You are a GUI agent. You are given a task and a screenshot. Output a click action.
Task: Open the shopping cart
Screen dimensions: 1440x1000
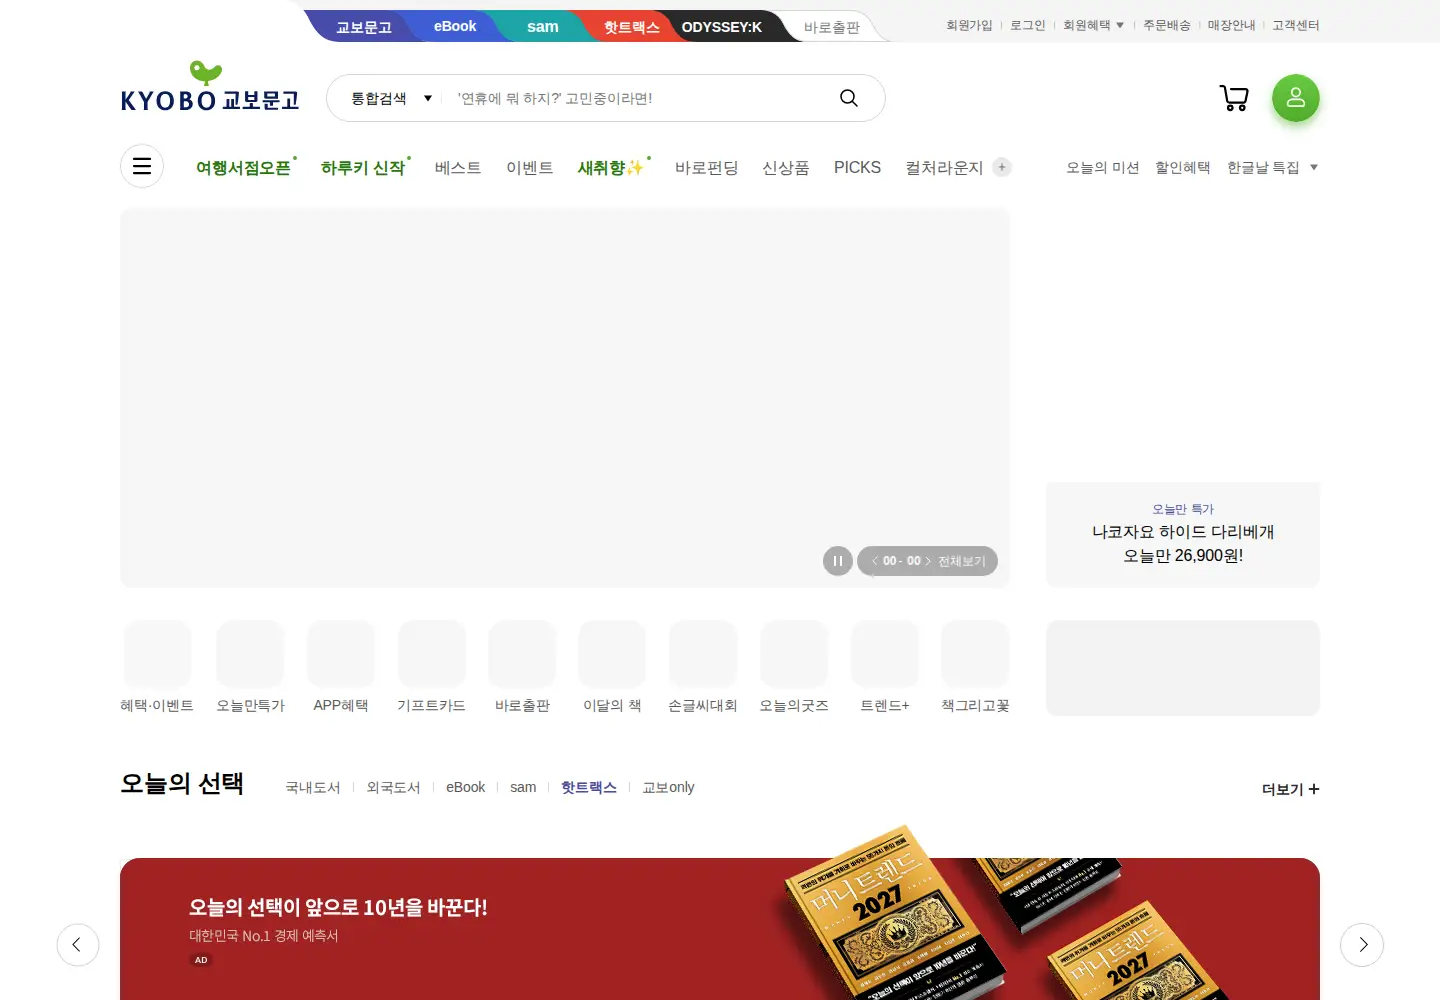click(x=1234, y=98)
